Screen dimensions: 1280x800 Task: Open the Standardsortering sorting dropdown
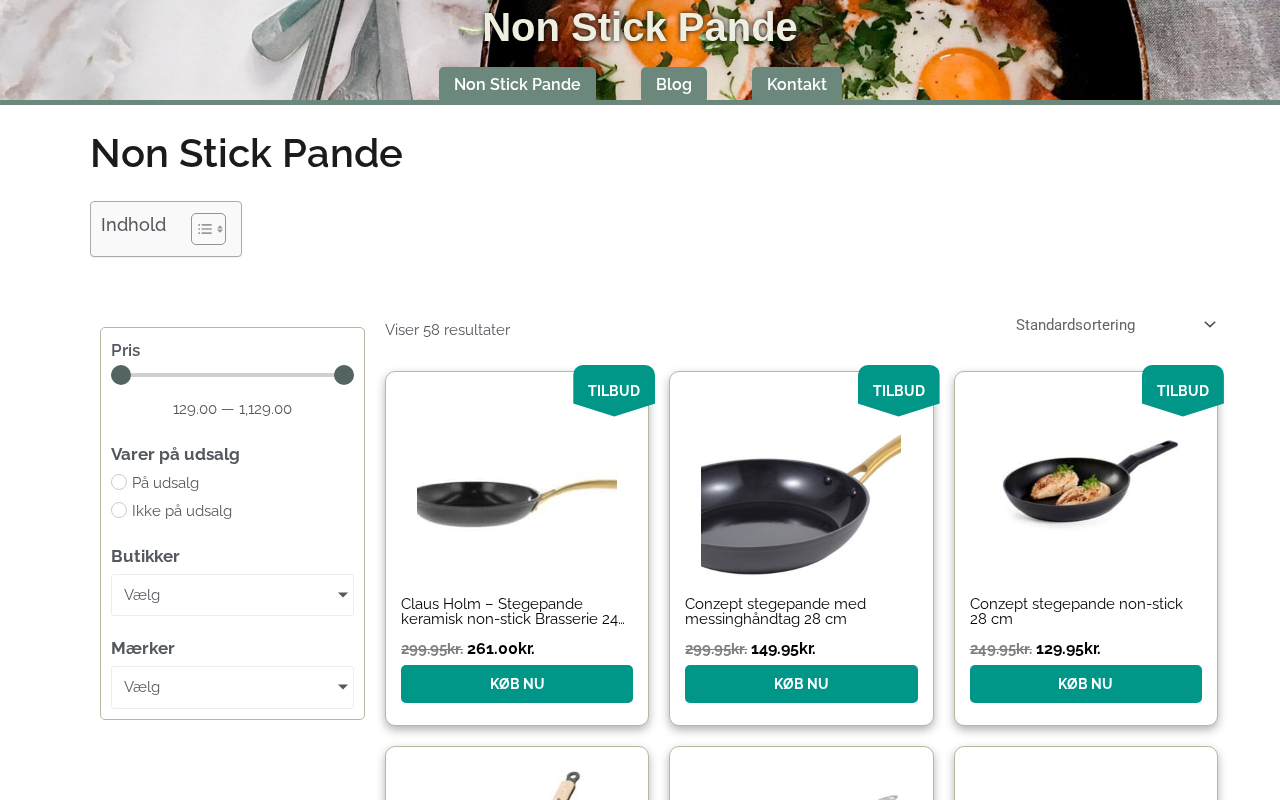click(1115, 325)
